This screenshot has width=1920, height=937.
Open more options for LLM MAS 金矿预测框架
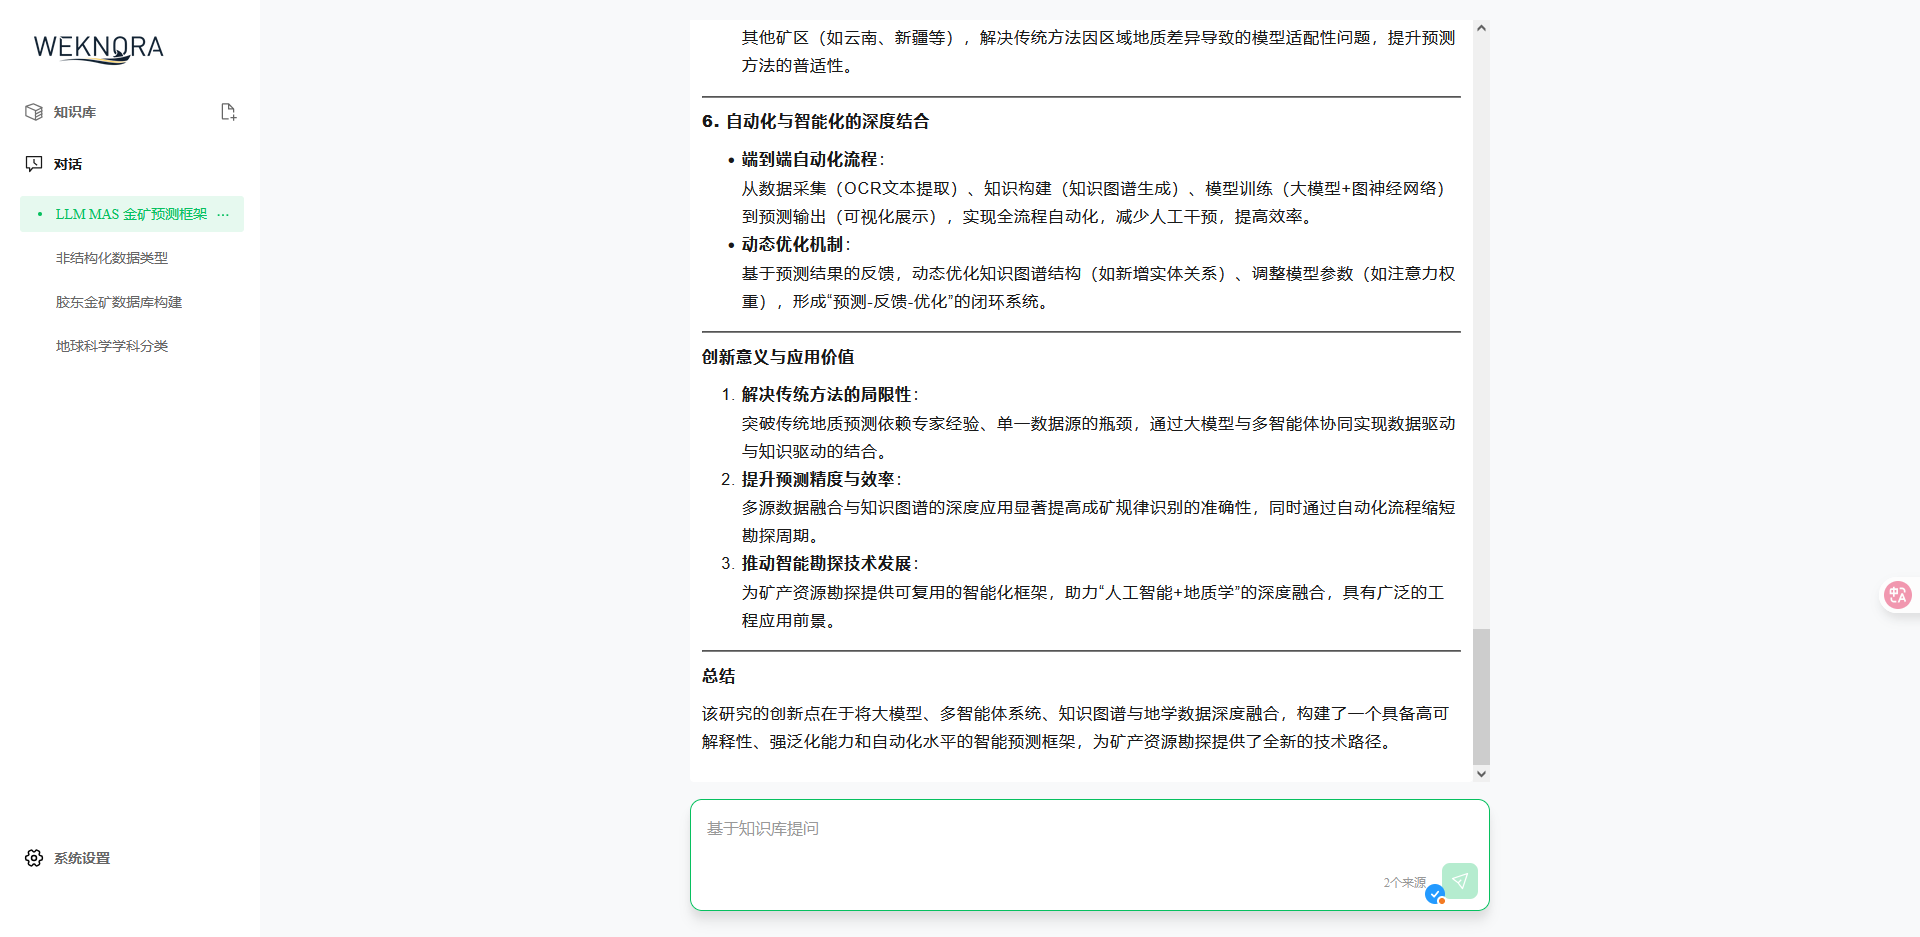point(223,214)
